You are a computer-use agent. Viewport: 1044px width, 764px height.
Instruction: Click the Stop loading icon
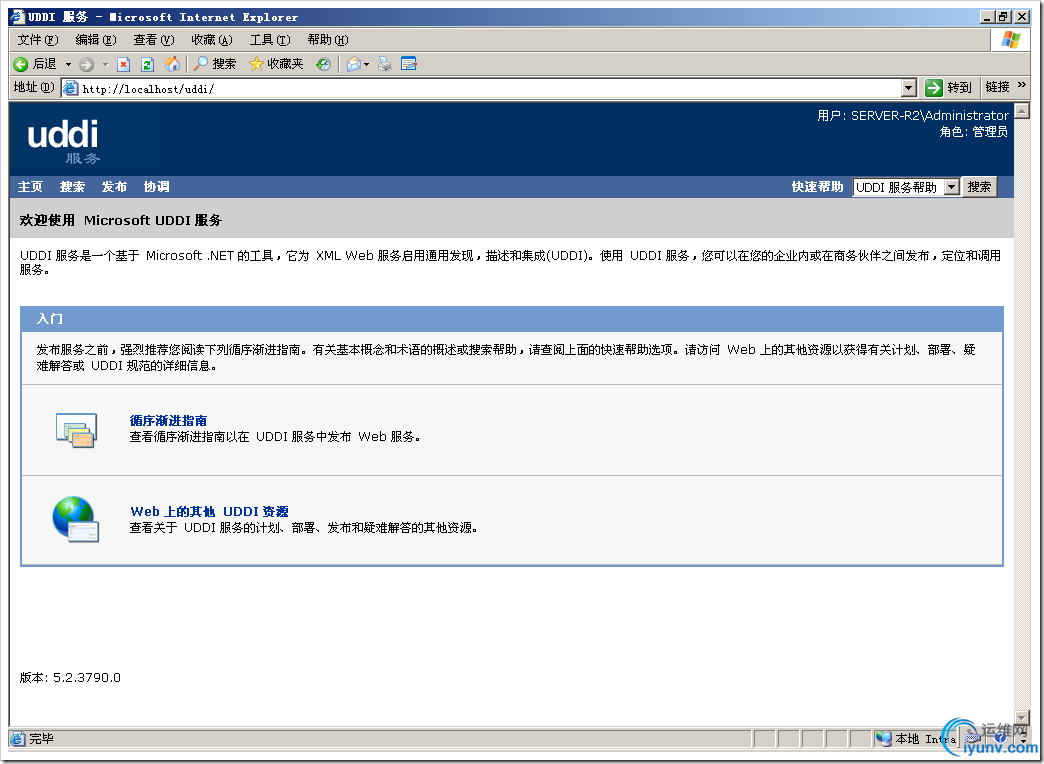[123, 64]
